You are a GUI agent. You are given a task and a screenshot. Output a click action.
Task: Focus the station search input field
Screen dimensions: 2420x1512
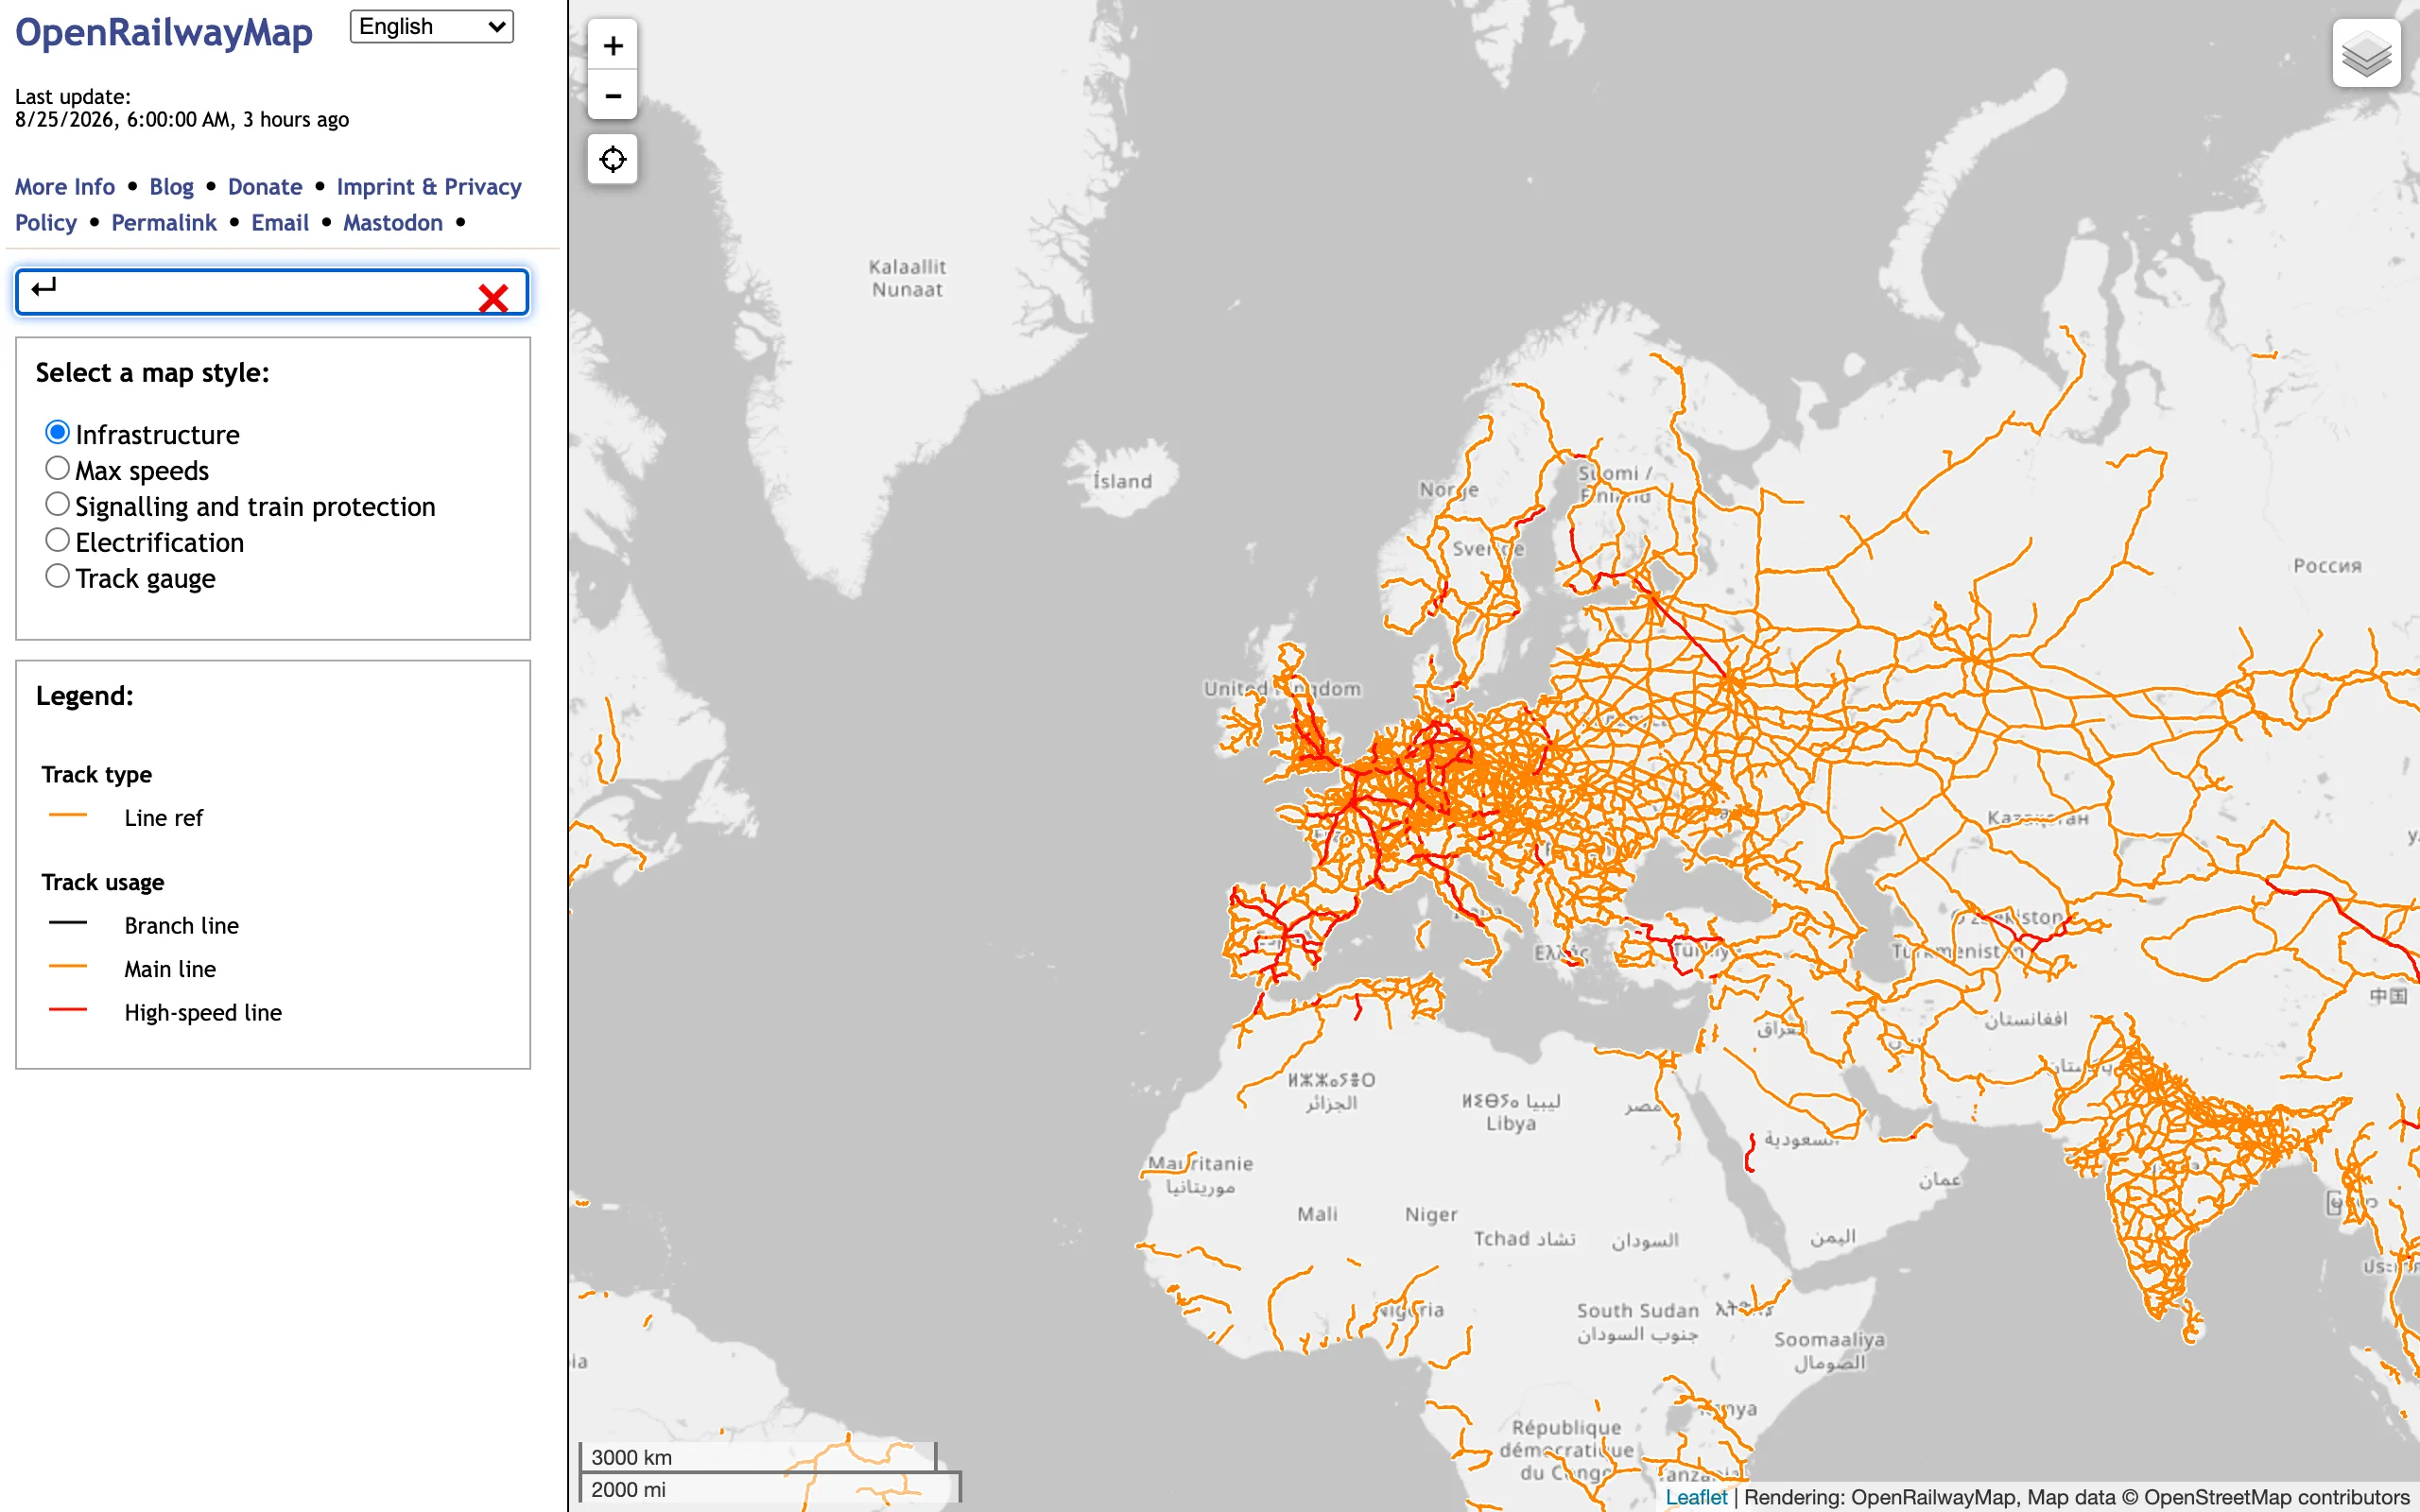(272, 292)
